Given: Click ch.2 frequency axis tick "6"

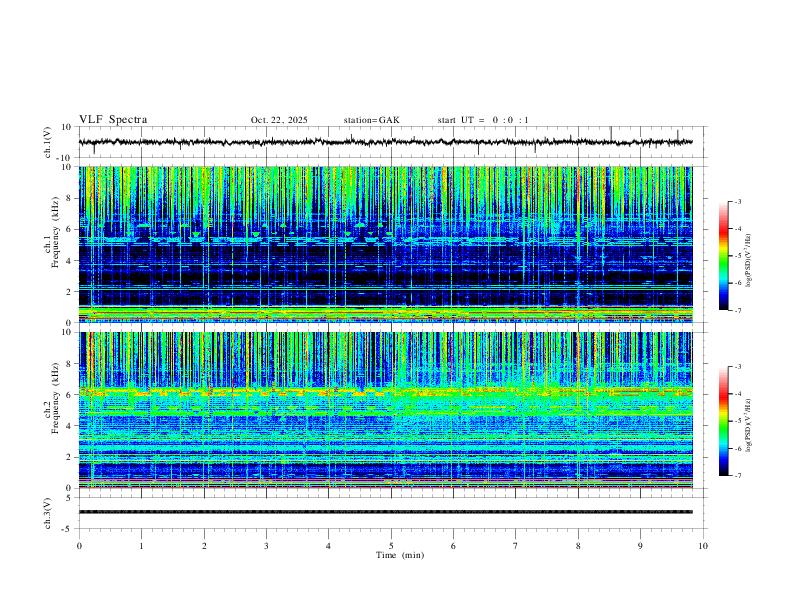Looking at the screenshot, I should [x=69, y=395].
